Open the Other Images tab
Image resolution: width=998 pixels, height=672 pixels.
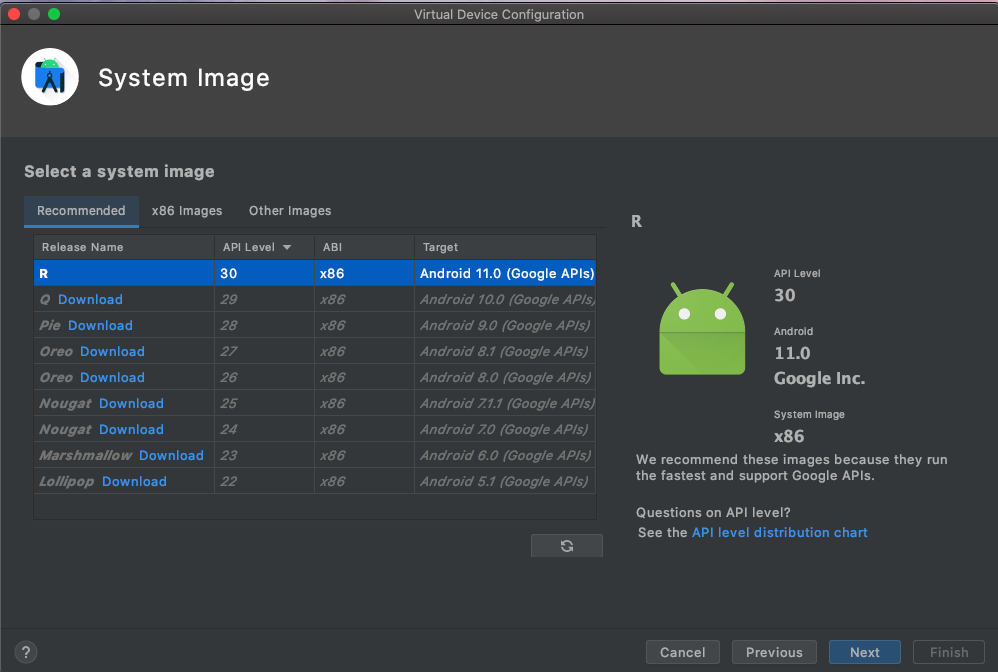tap(289, 211)
